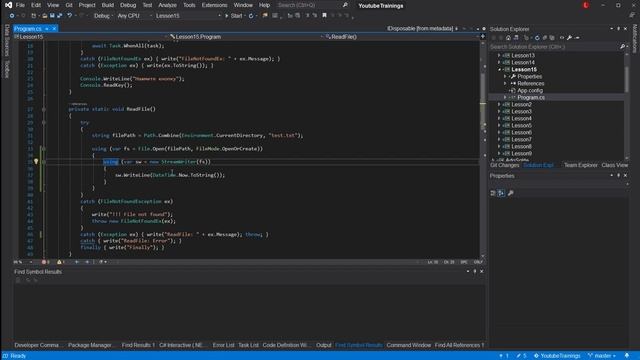Click the top search magnifier icon
The height and width of the screenshot is (360, 640).
pyautogui.click(x=345, y=5)
